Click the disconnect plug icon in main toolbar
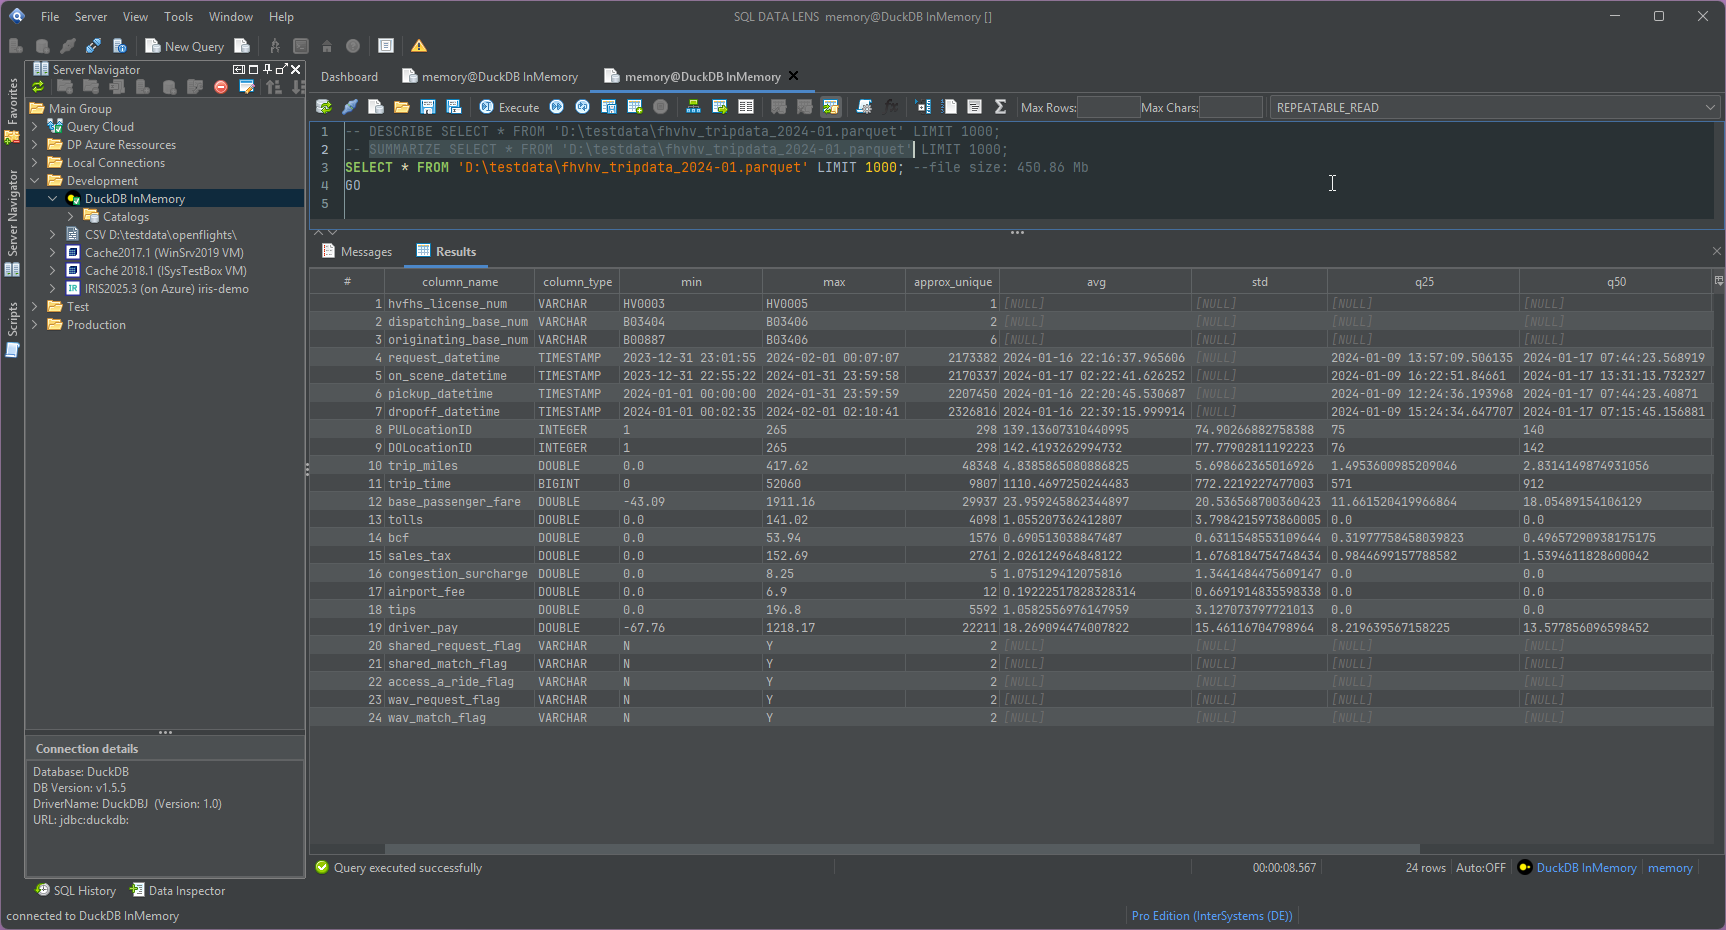 pyautogui.click(x=93, y=46)
